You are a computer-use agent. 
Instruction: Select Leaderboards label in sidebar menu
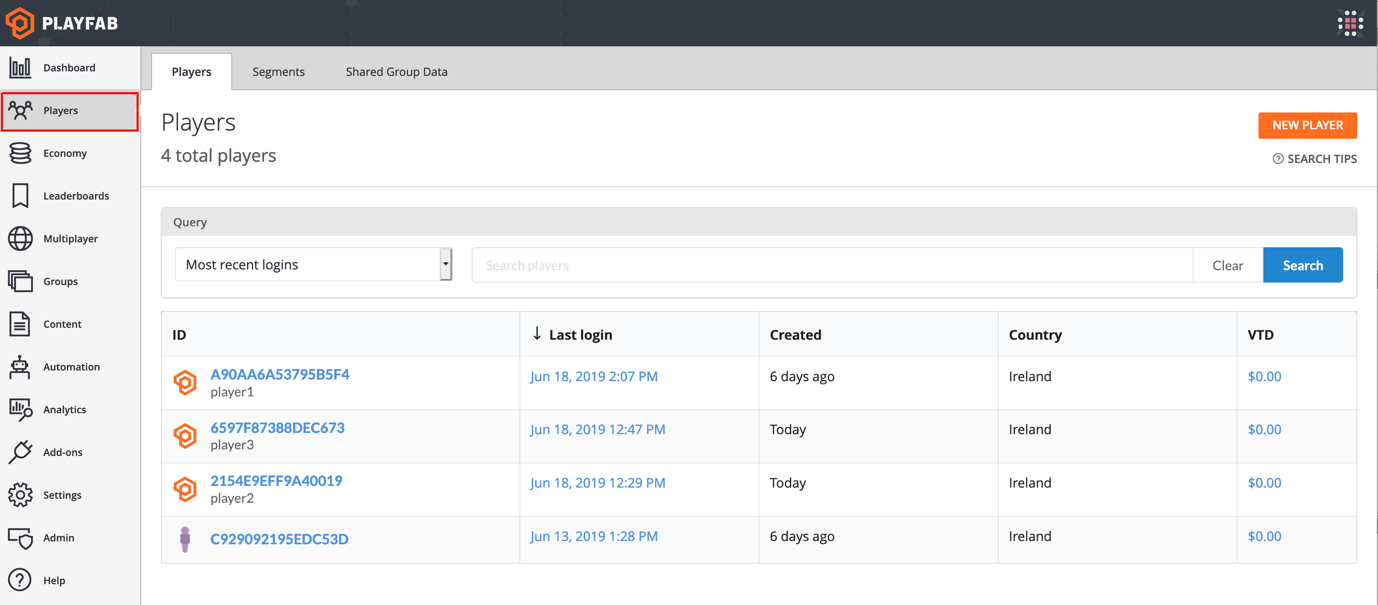(76, 196)
